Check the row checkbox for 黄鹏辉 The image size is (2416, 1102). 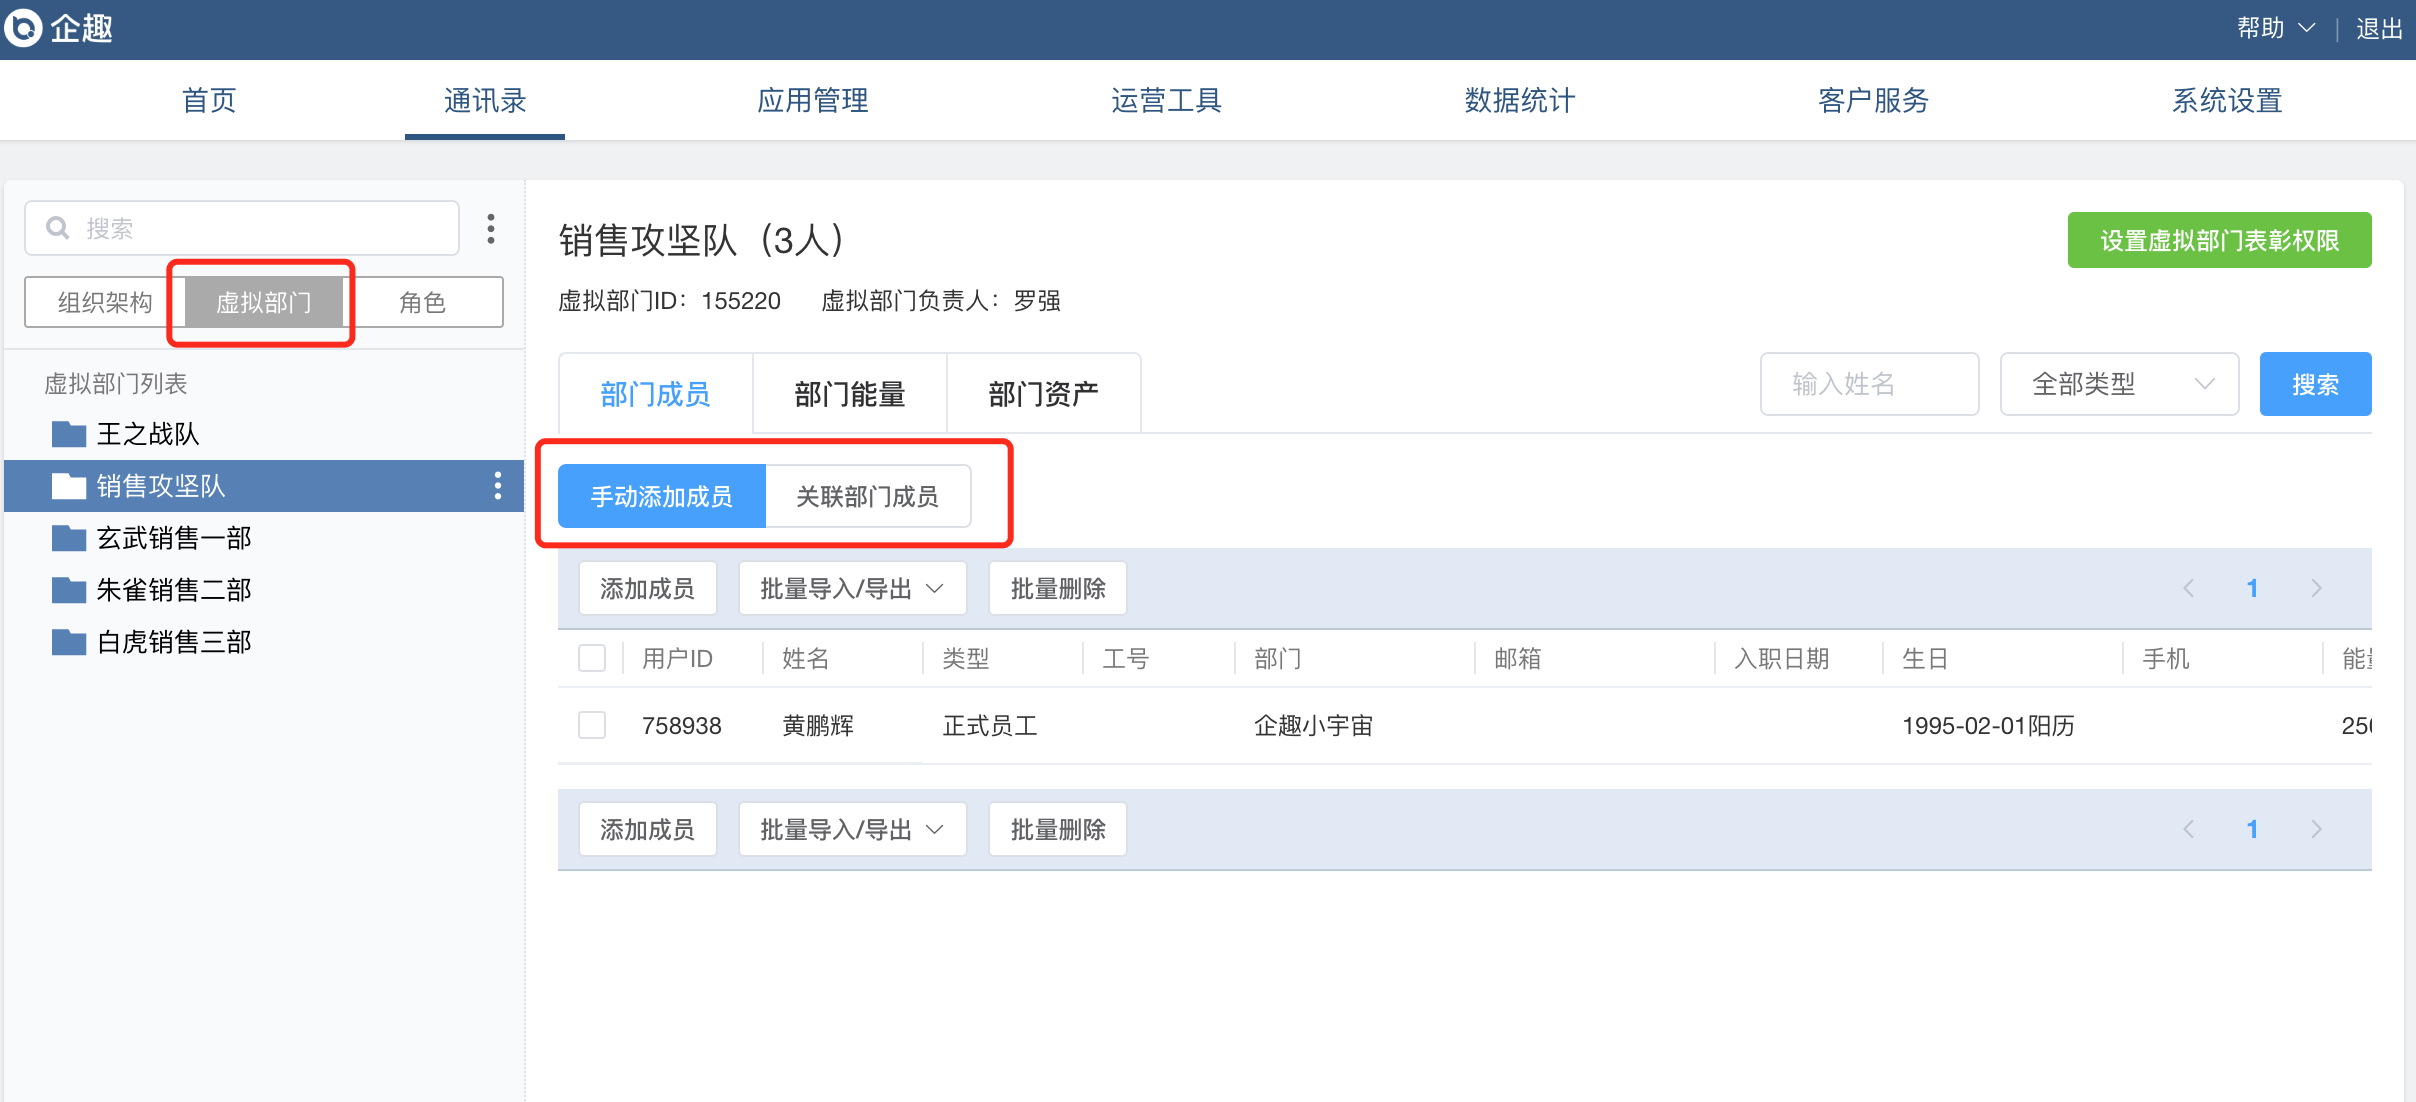pos(592,725)
